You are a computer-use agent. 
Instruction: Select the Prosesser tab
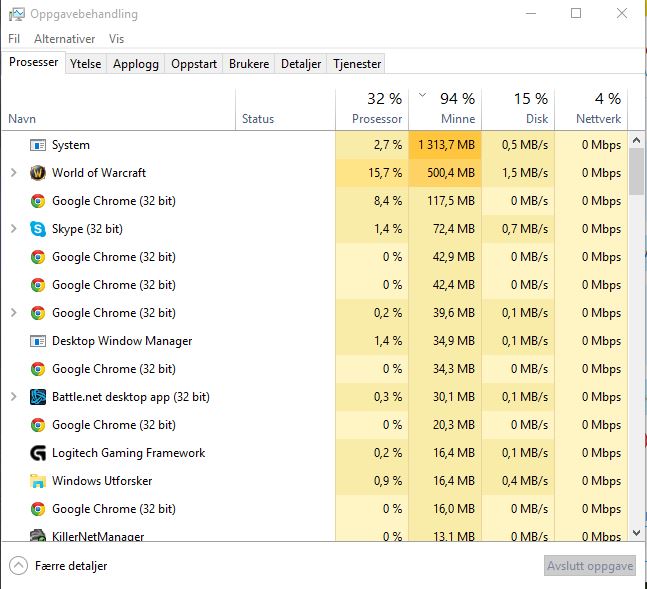33,62
